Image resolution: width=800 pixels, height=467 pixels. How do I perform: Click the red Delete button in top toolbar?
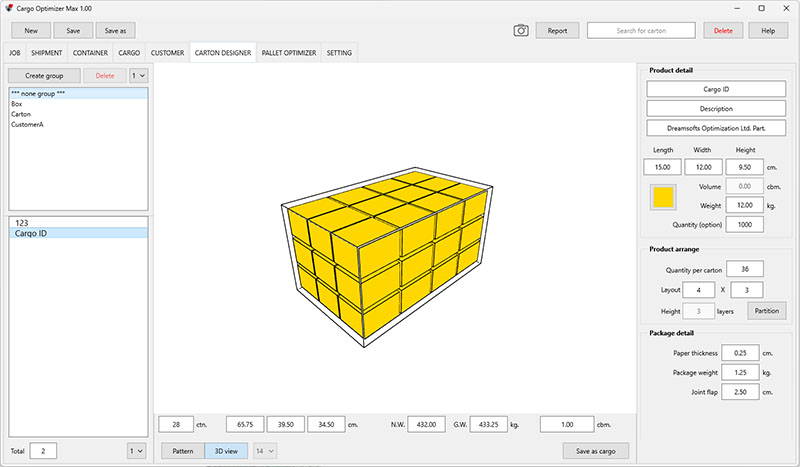723,31
